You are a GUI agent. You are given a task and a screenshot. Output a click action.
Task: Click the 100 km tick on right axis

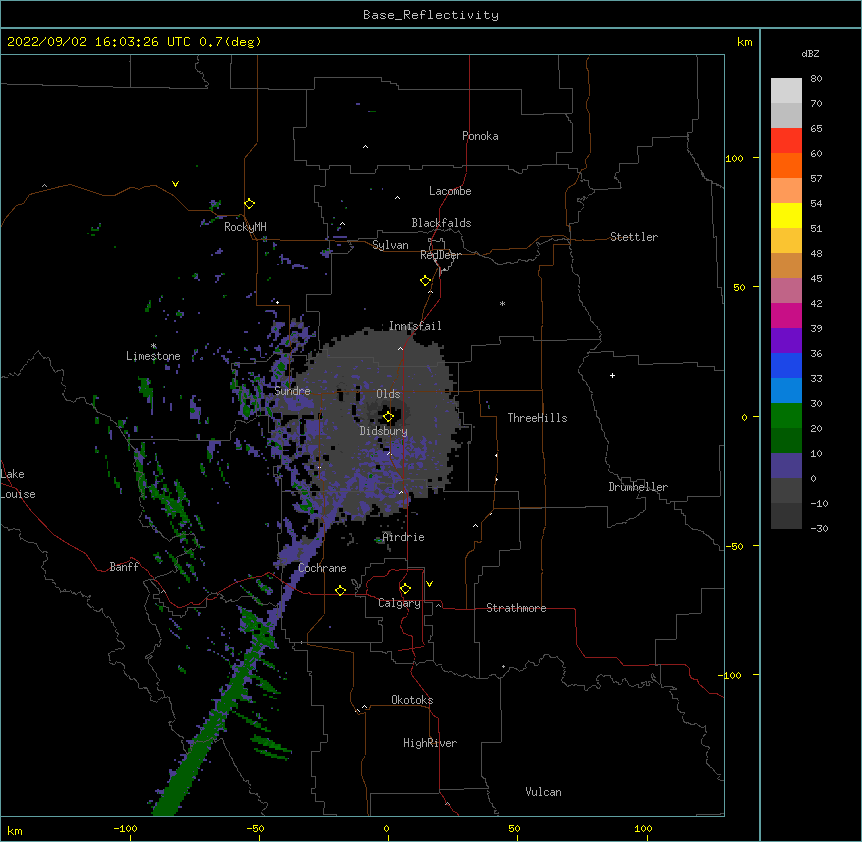tap(734, 158)
